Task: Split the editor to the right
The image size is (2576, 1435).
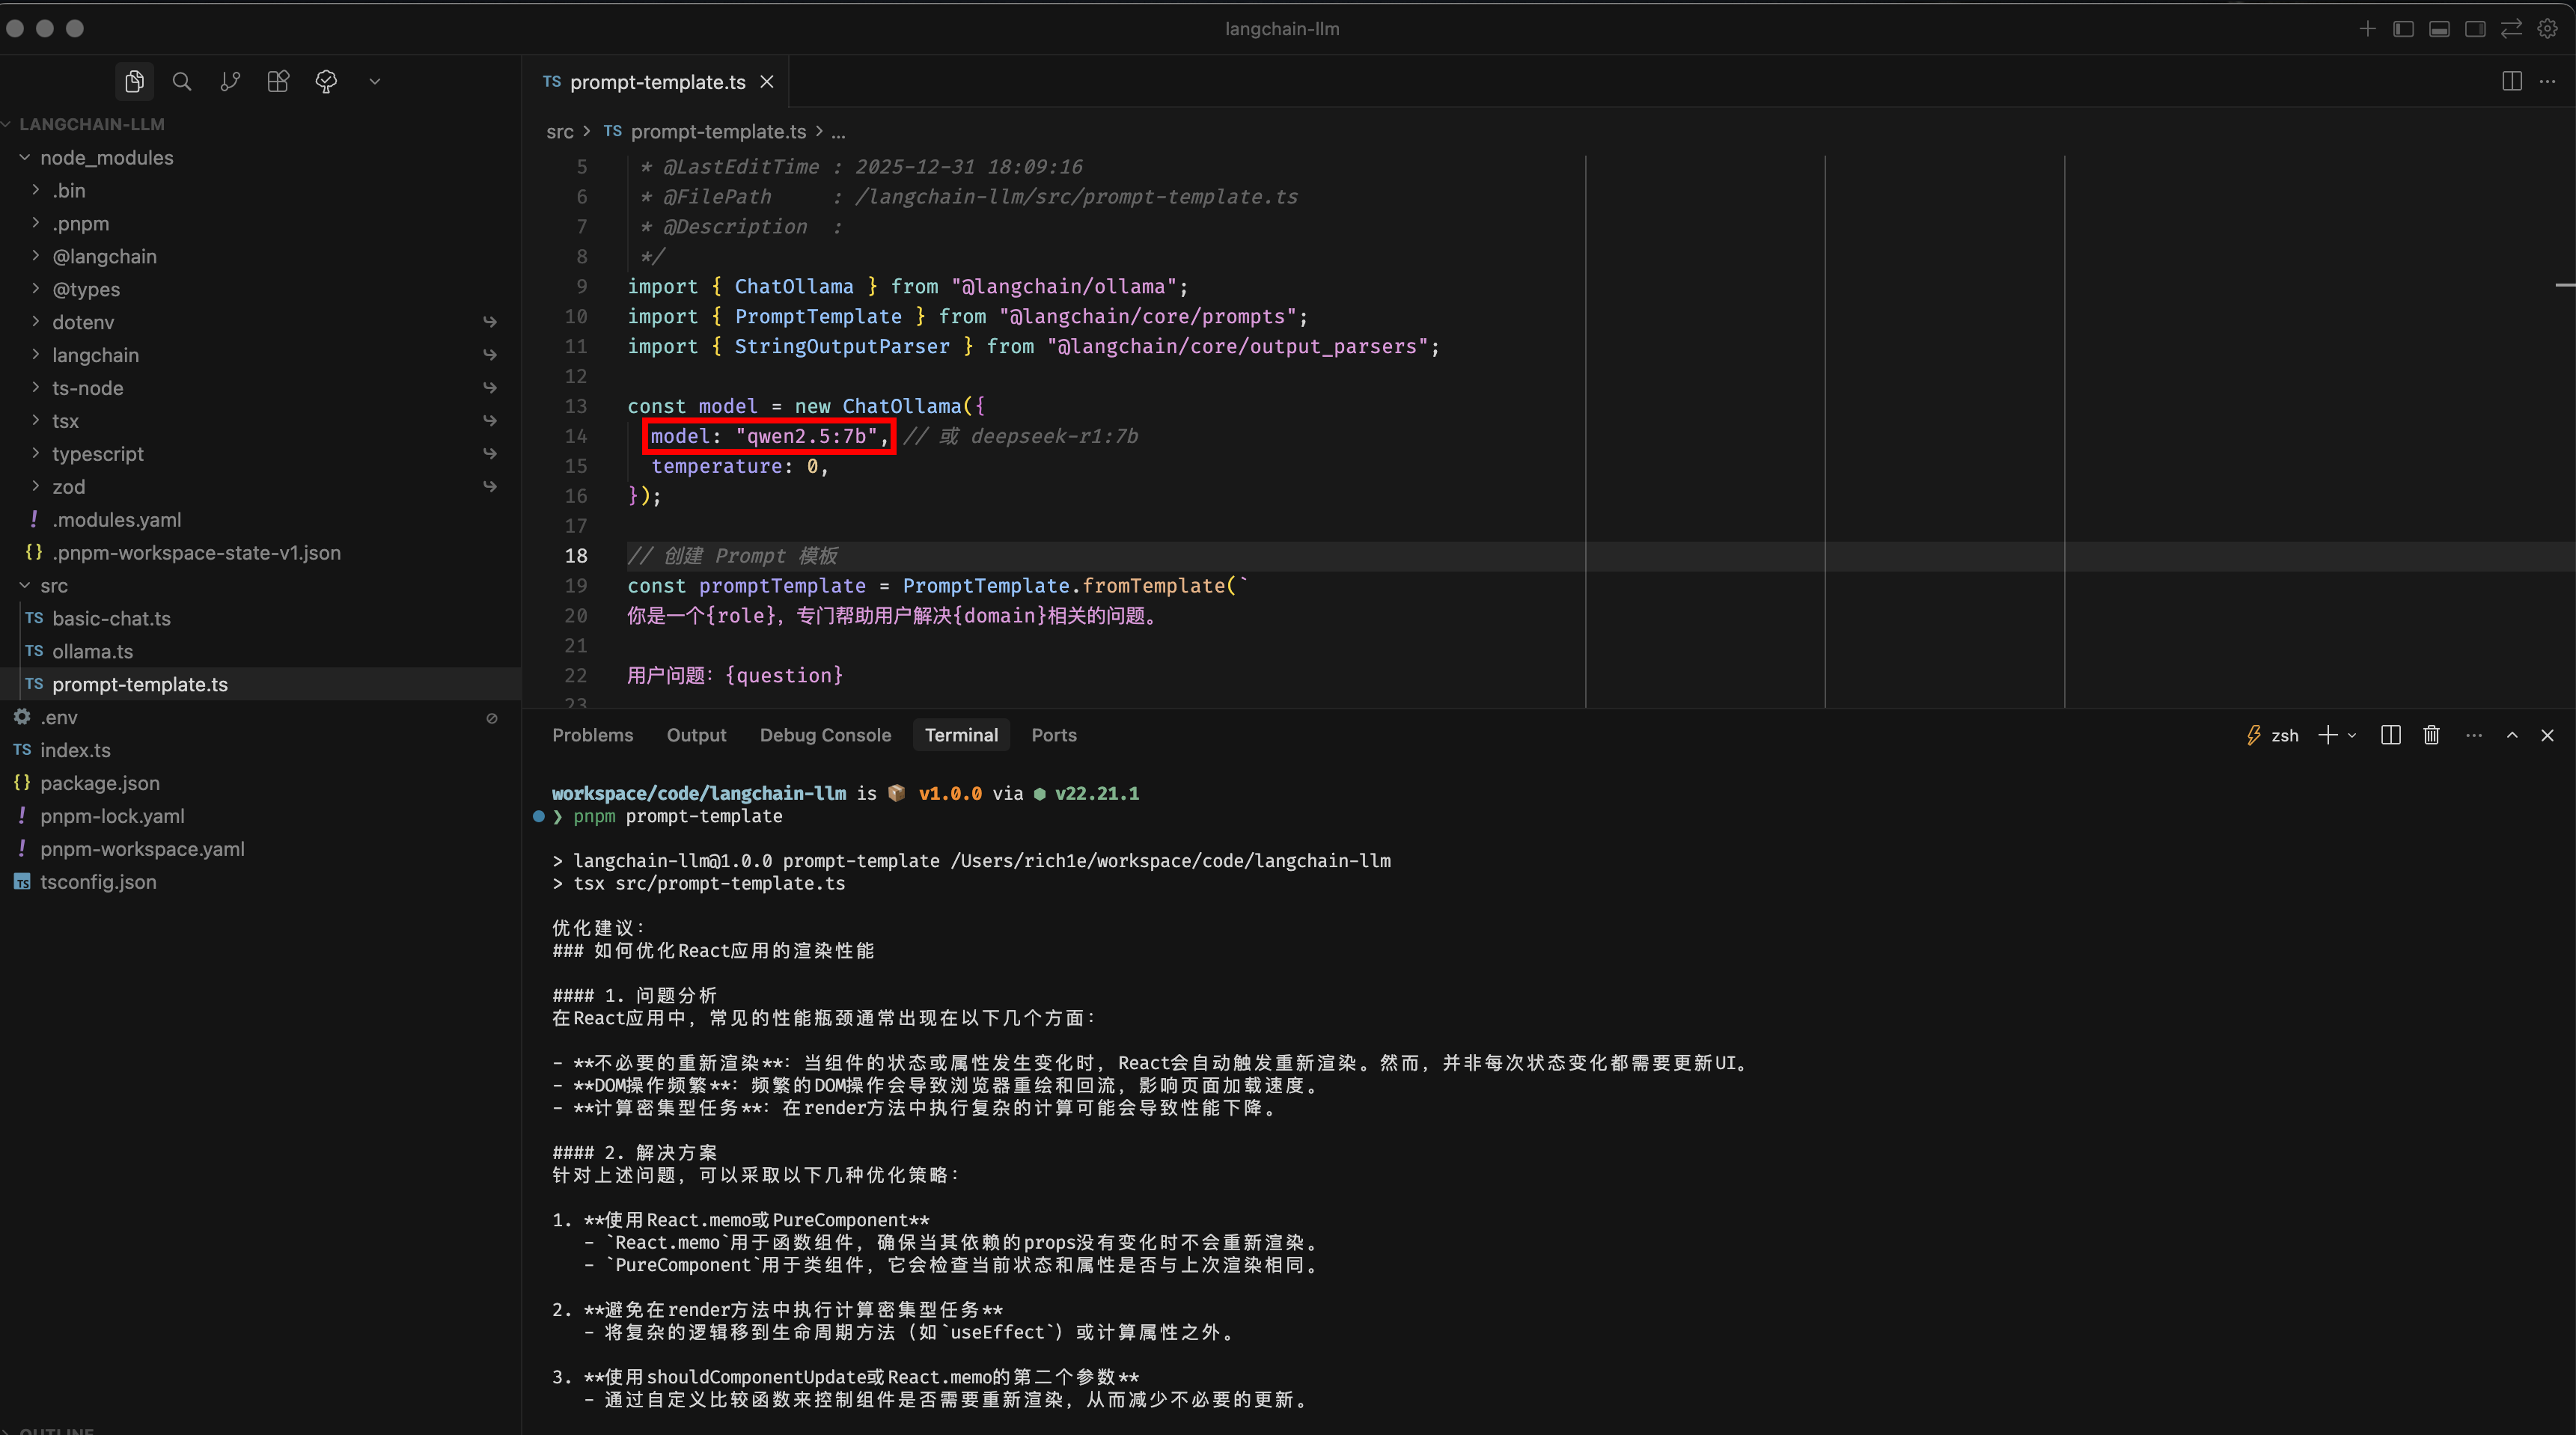Action: click(x=2511, y=81)
